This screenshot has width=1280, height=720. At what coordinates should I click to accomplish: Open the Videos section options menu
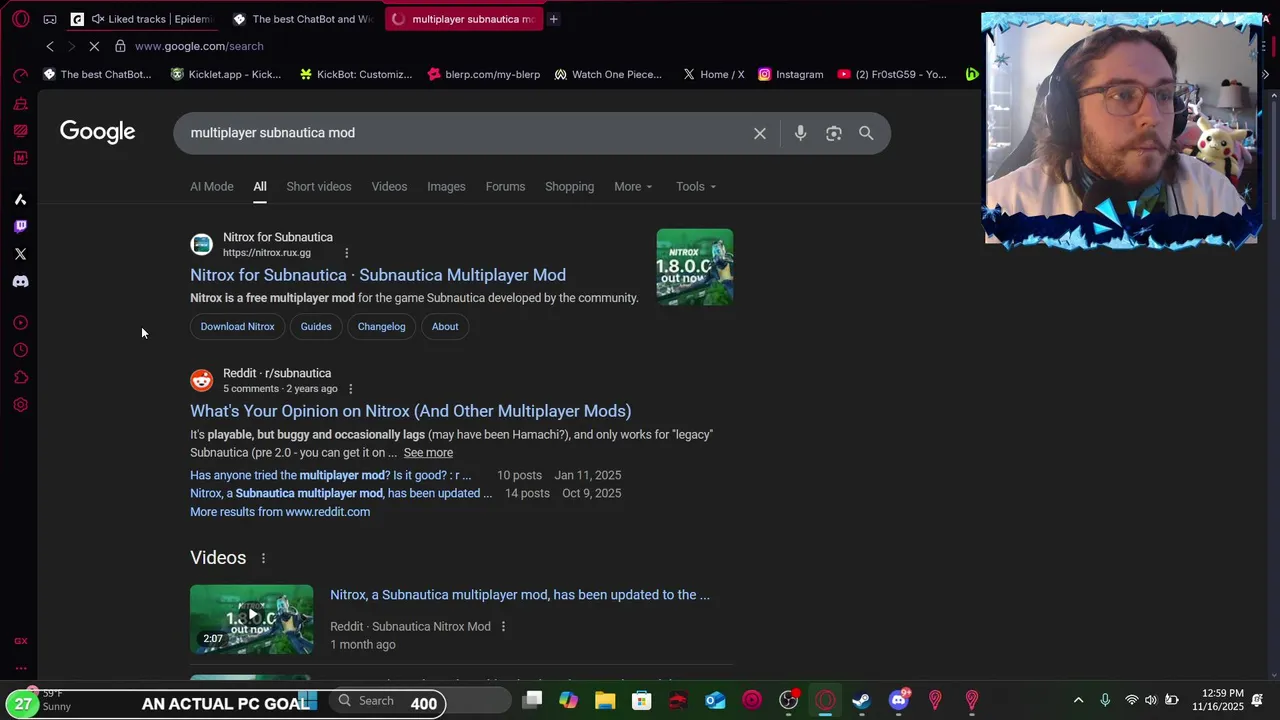pyautogui.click(x=264, y=559)
